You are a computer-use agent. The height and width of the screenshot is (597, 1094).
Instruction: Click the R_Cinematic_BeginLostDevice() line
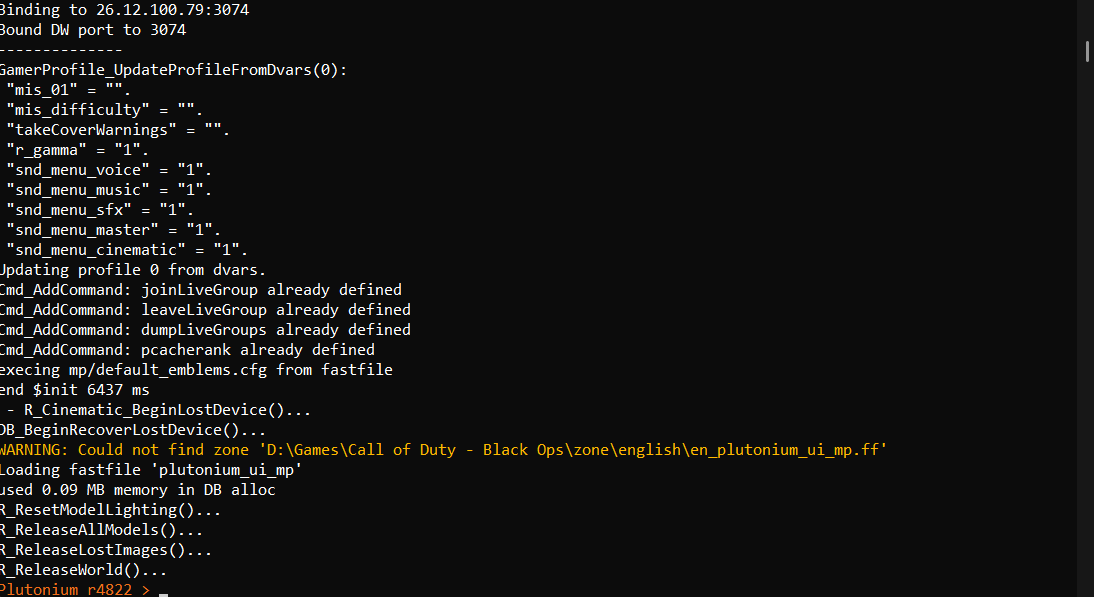(x=156, y=410)
